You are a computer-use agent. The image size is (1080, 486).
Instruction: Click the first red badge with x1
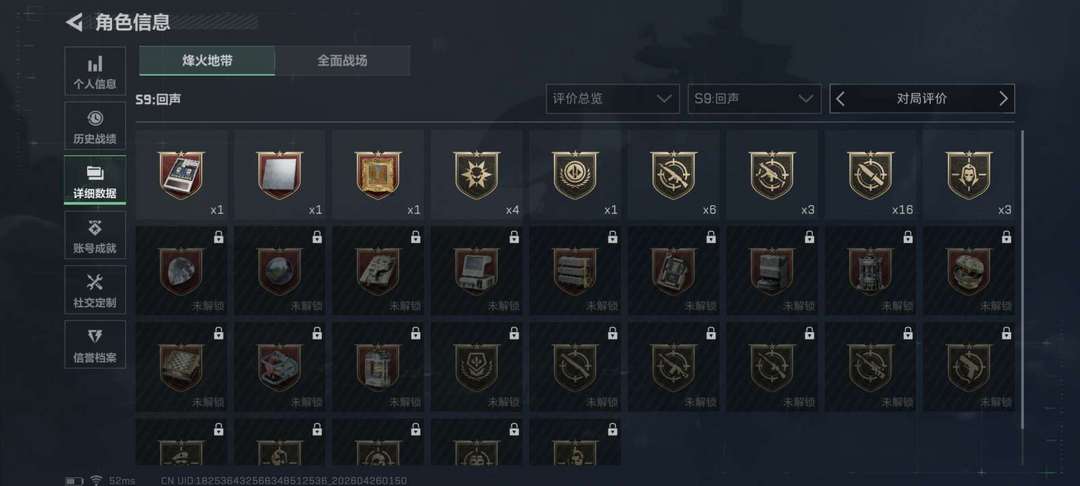[181, 175]
